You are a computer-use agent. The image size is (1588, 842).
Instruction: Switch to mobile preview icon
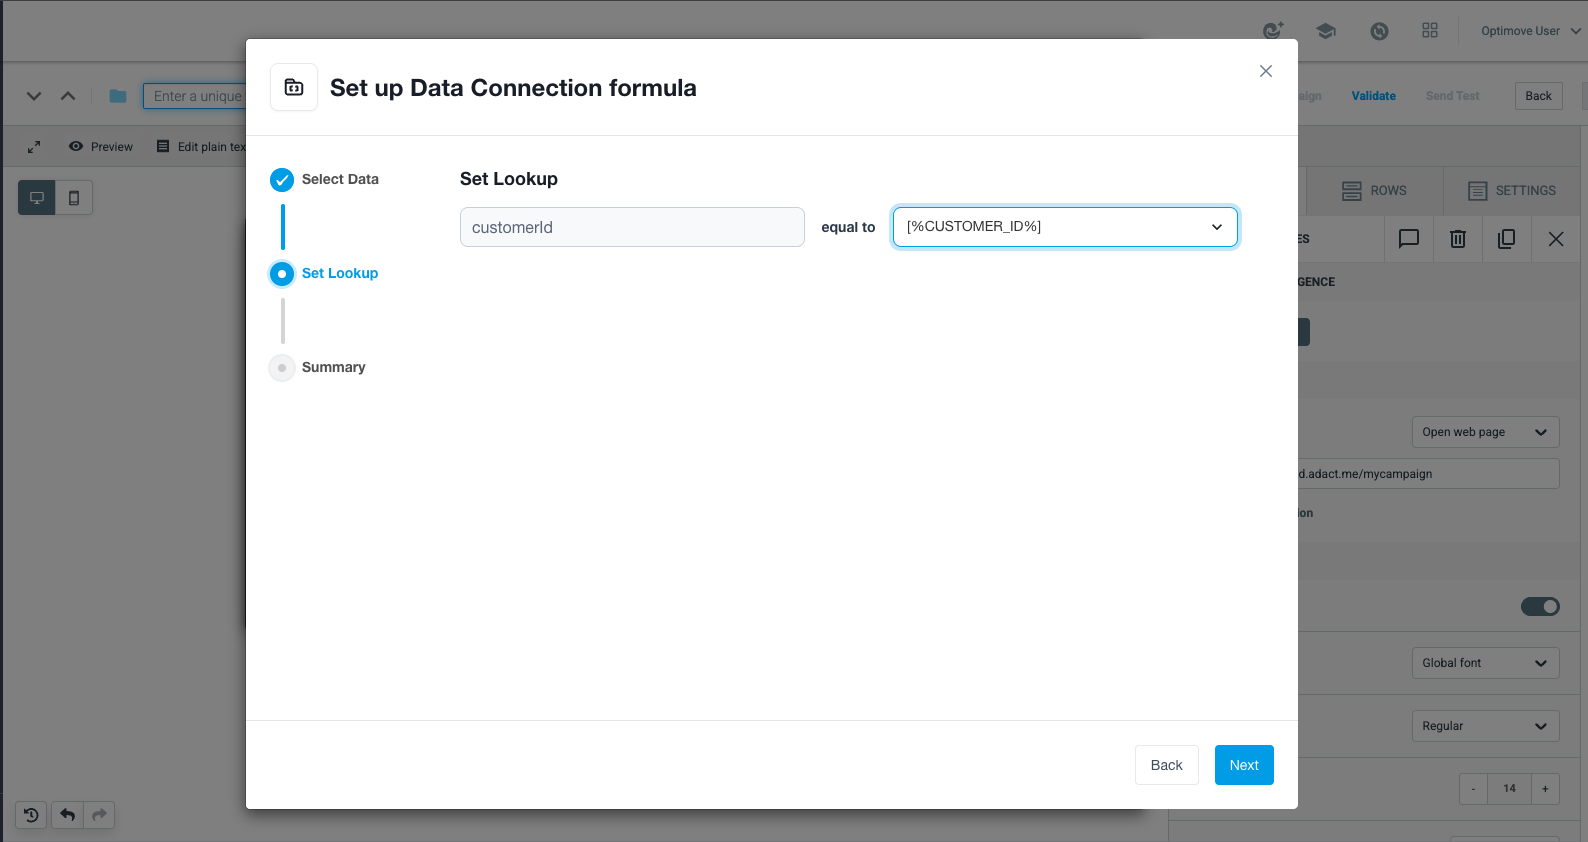click(x=74, y=198)
